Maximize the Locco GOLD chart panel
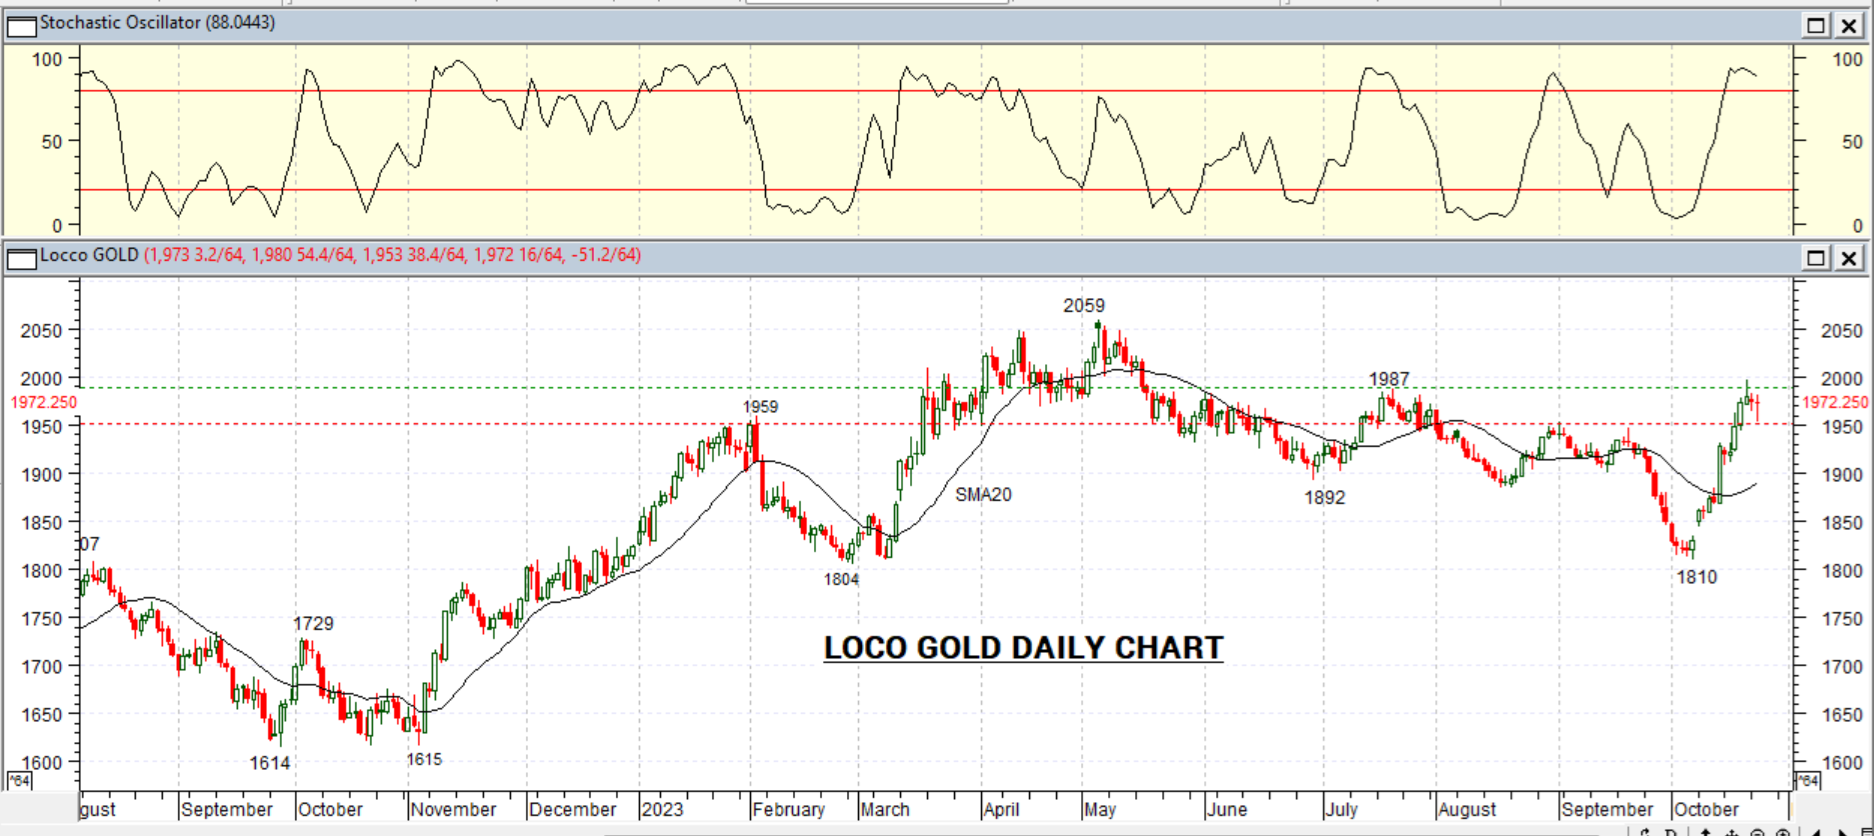Image resolution: width=1874 pixels, height=836 pixels. pos(1816,258)
